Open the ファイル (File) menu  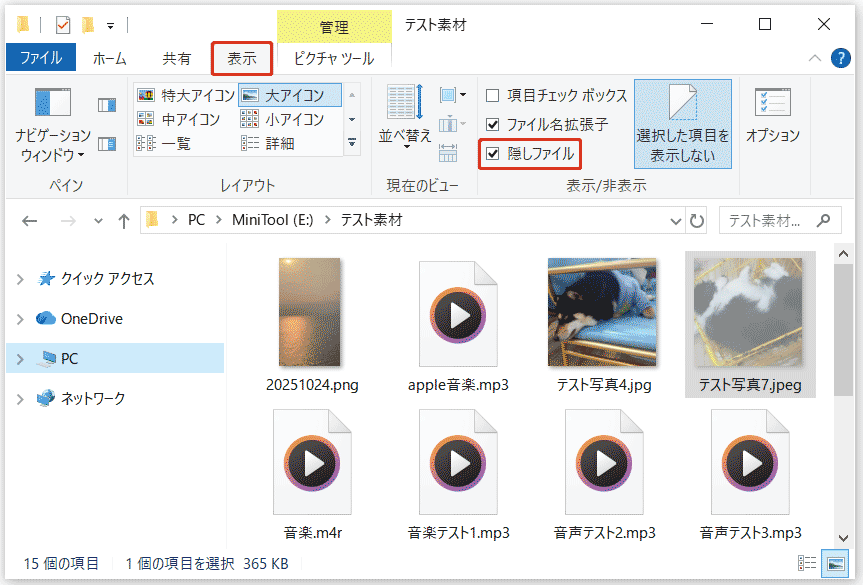point(40,58)
